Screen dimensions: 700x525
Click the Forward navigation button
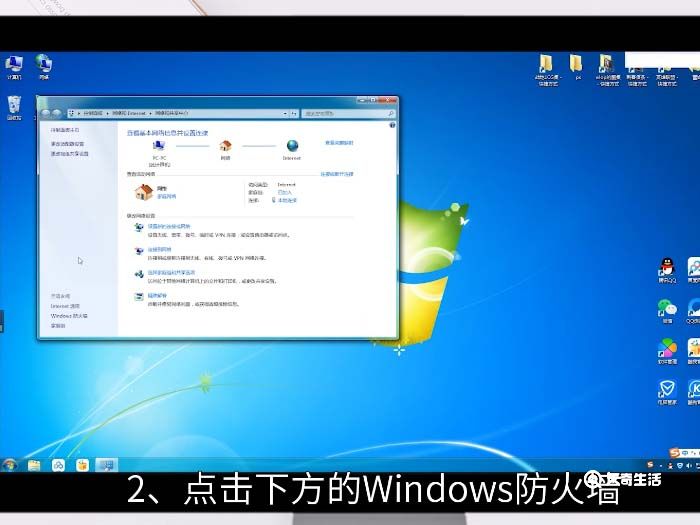(57, 113)
